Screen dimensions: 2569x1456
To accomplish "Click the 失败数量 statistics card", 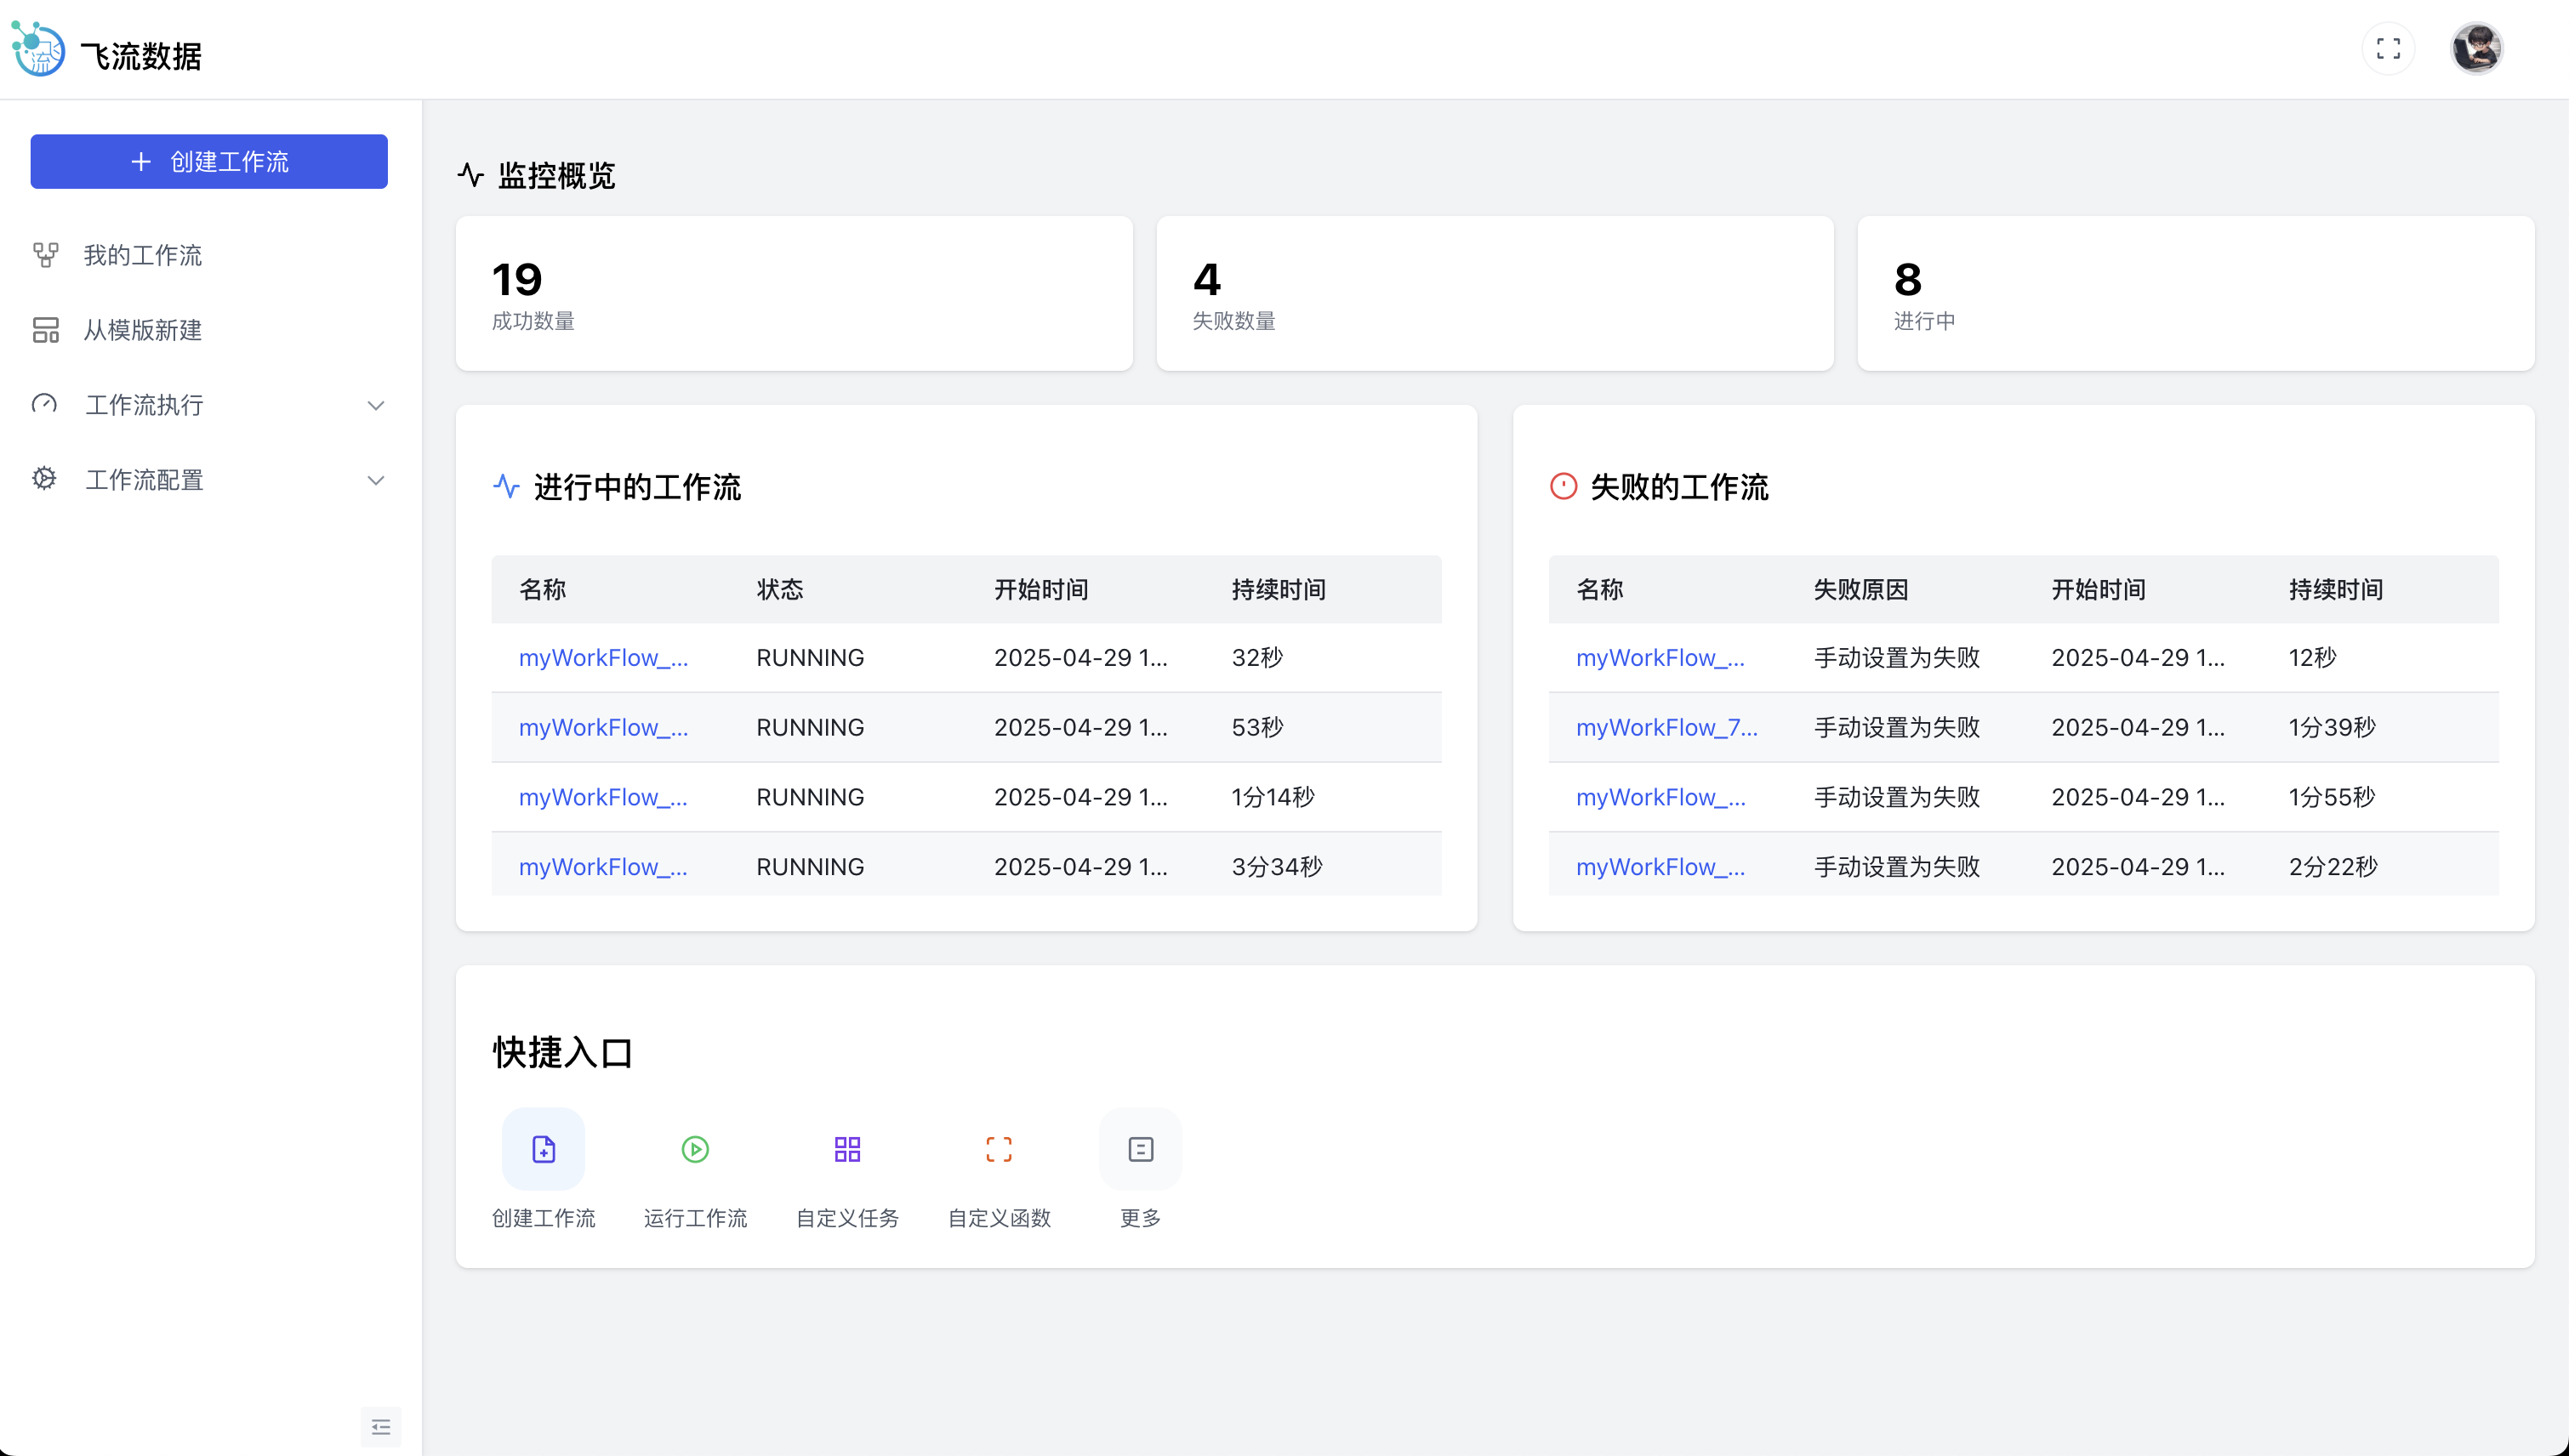I will click(1494, 294).
